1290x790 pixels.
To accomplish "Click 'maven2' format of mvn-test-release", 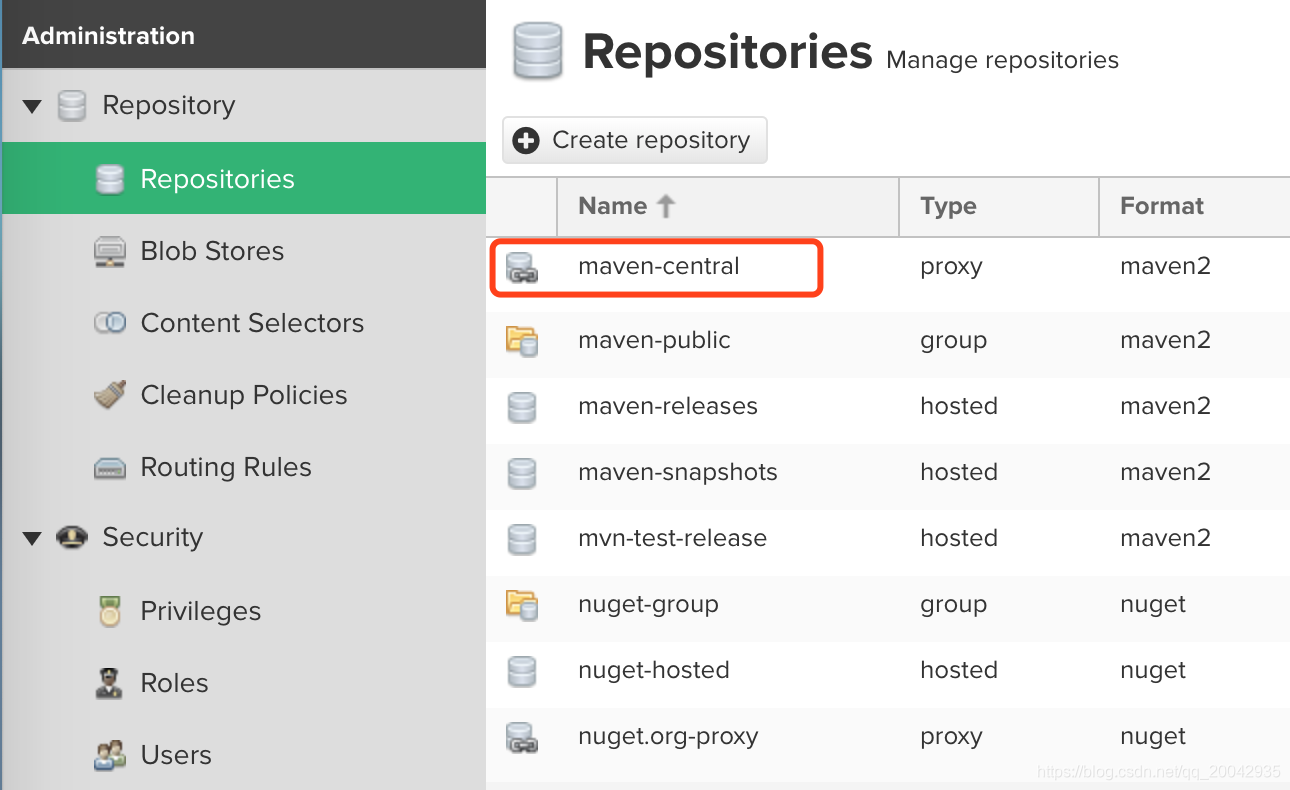I will (x=1166, y=538).
